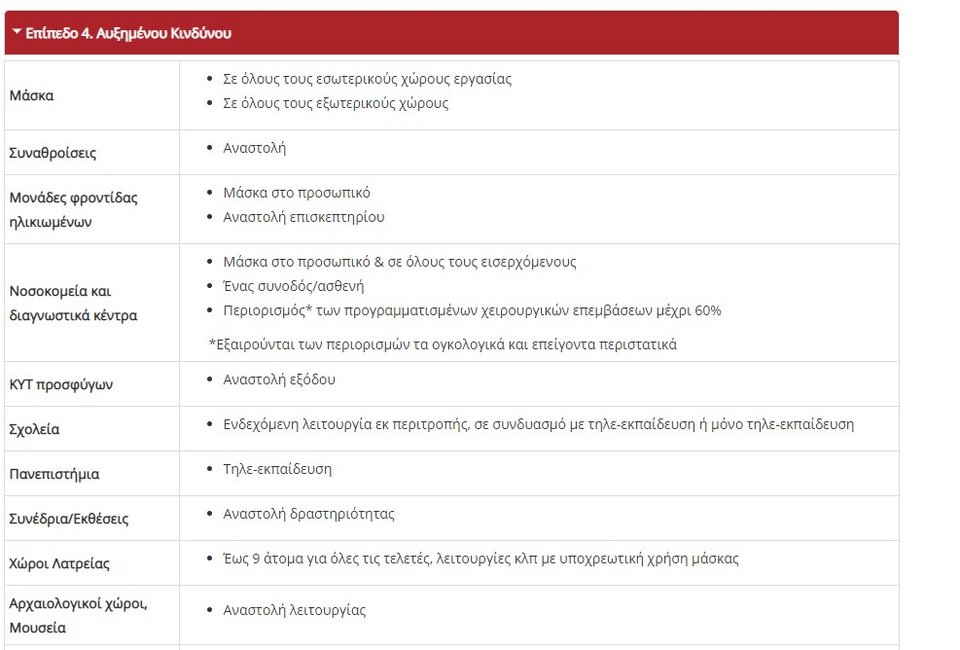Click the Τηλε-εκπαίδευση text in Πανεπιστήμια row

click(277, 468)
